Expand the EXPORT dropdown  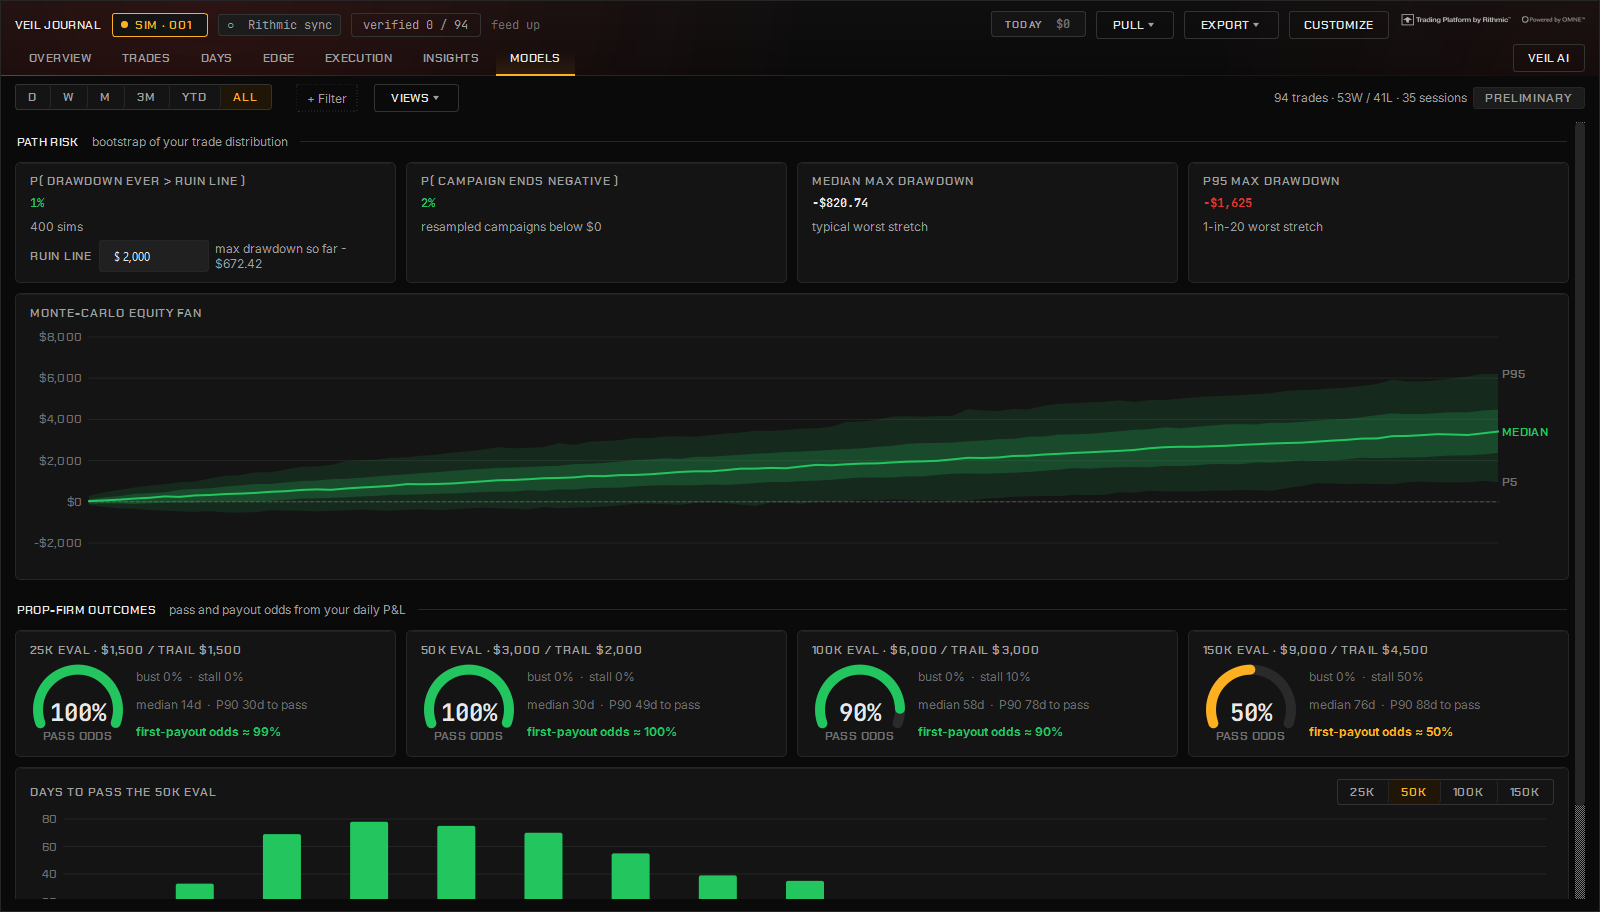(1231, 25)
